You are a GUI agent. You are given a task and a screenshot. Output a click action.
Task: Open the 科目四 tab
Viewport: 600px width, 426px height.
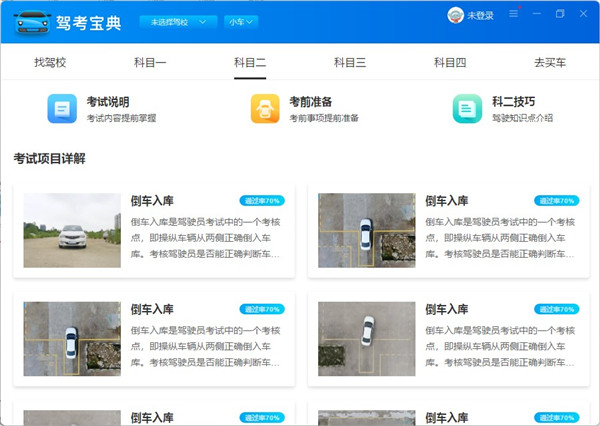(x=450, y=62)
